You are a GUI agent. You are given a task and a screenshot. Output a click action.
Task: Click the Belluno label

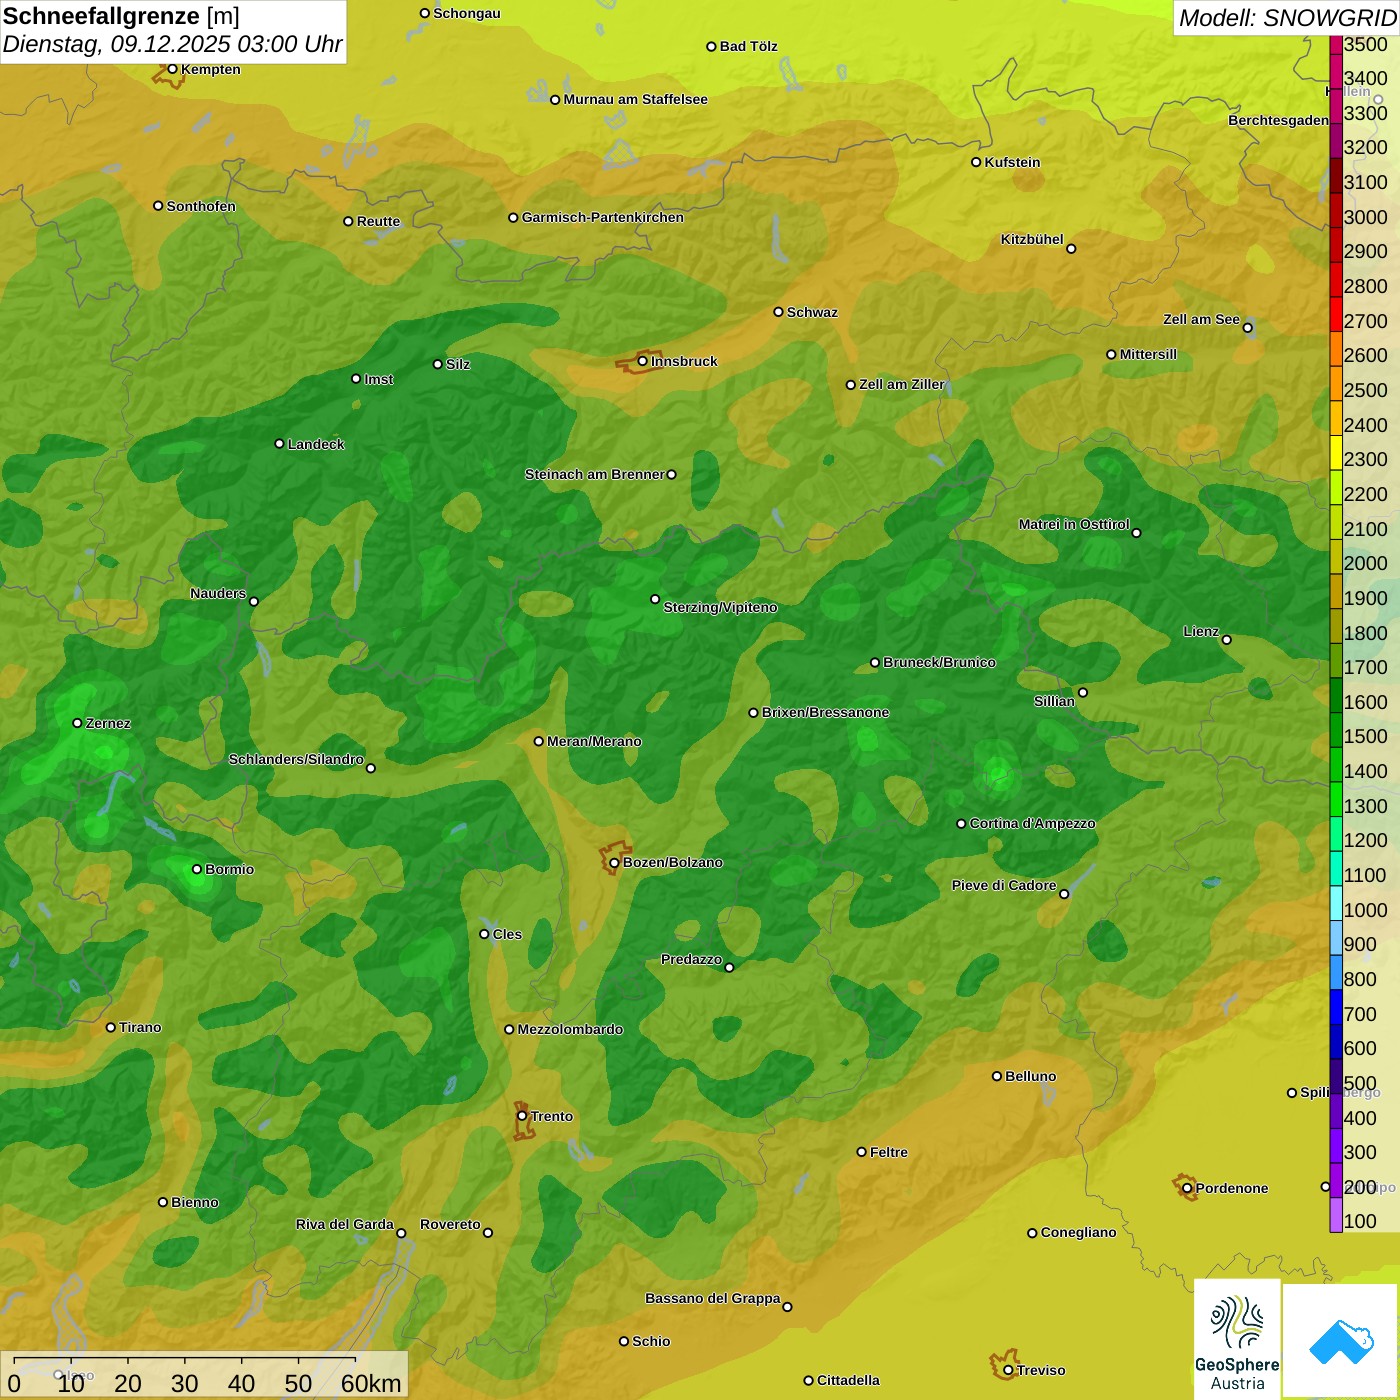pyautogui.click(x=1030, y=1076)
